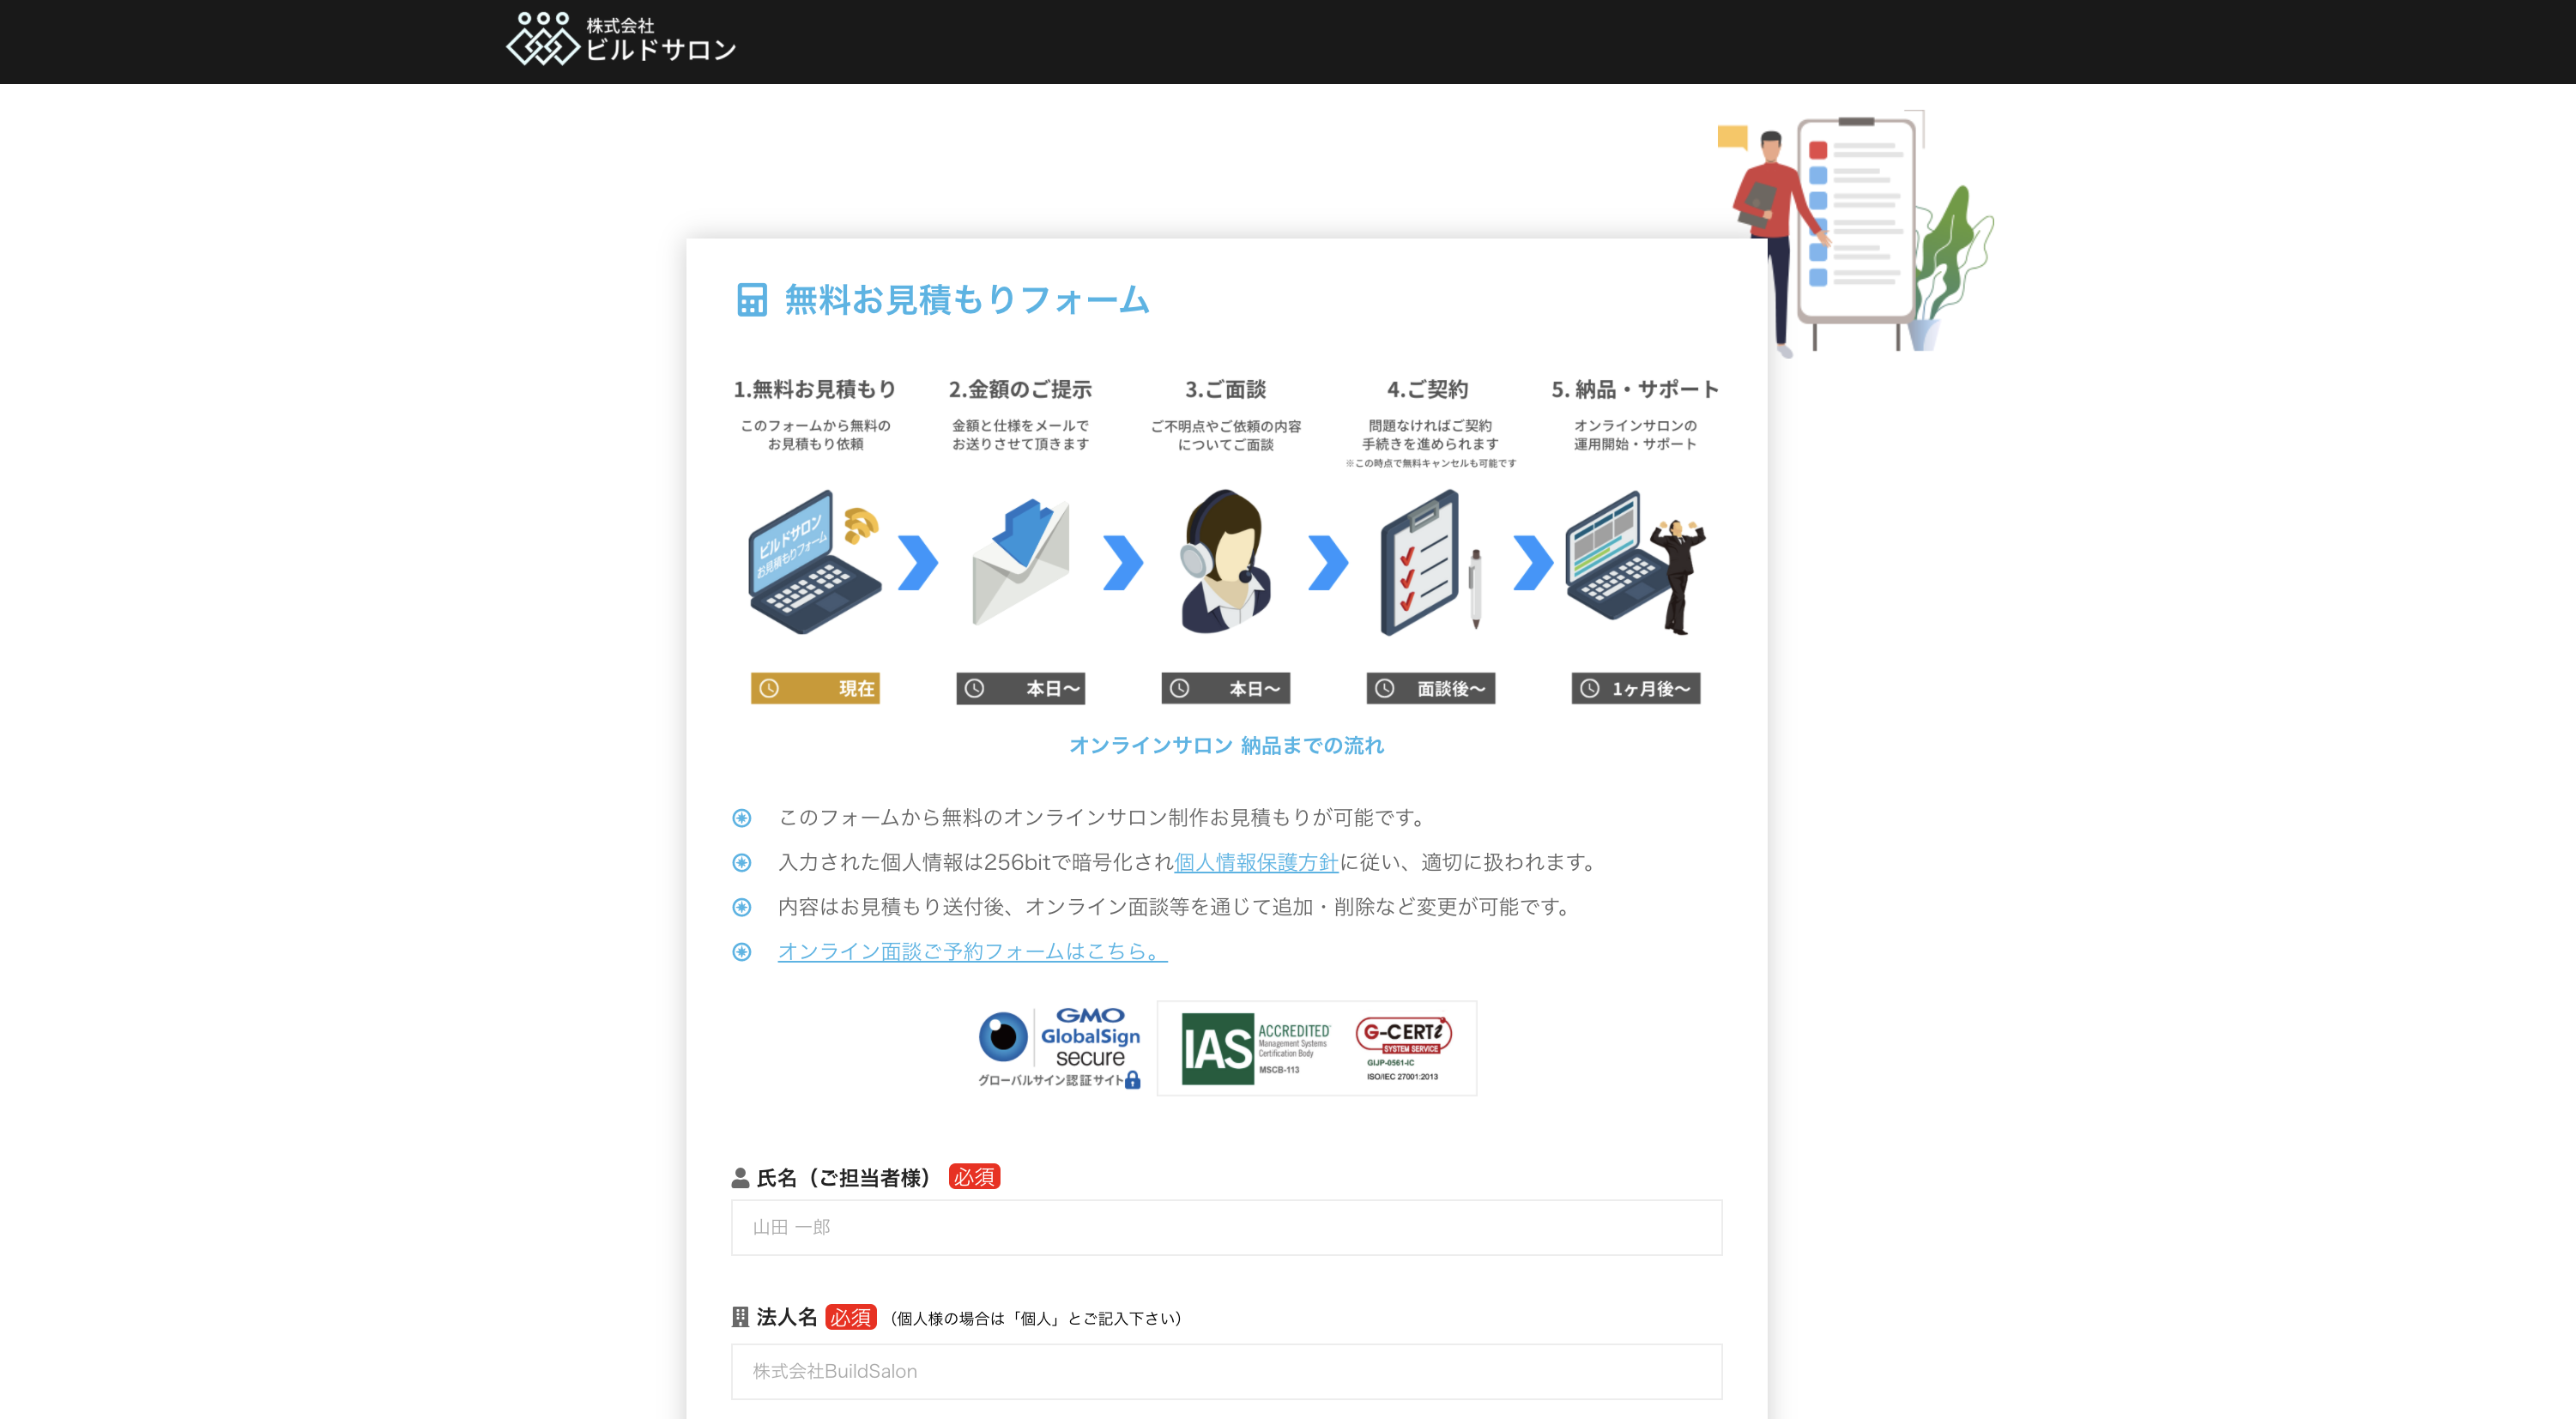This screenshot has width=2576, height=1419.
Task: Click the name input showing 山田 一郎
Action: click(1226, 1227)
